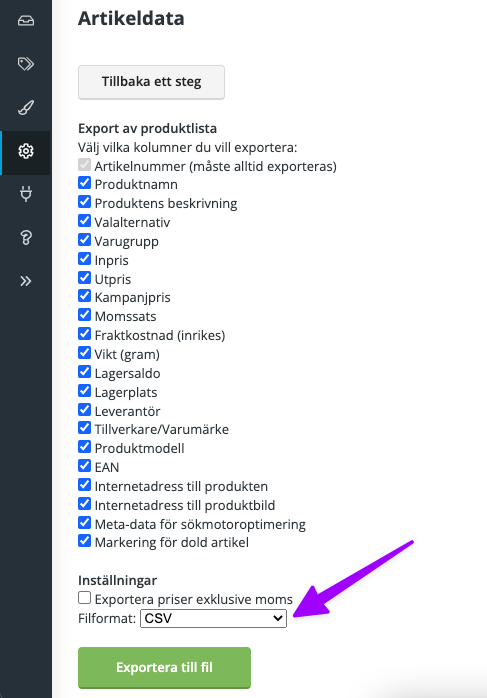Viewport: 487px width, 698px height.
Task: Expand sidebar with double chevron icon
Action: [26, 281]
